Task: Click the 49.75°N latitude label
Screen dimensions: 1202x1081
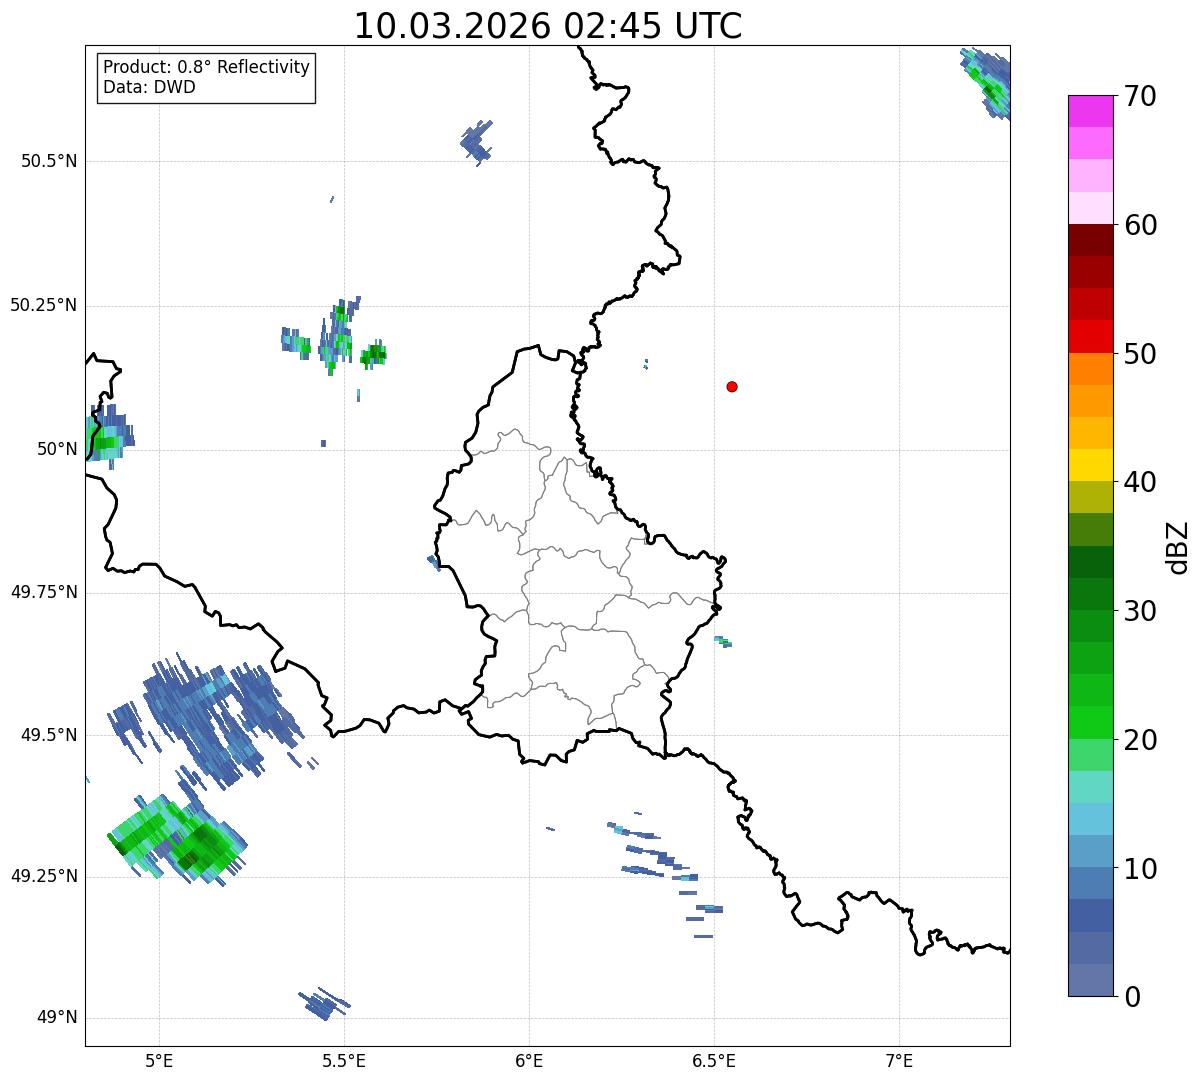Action: (44, 592)
